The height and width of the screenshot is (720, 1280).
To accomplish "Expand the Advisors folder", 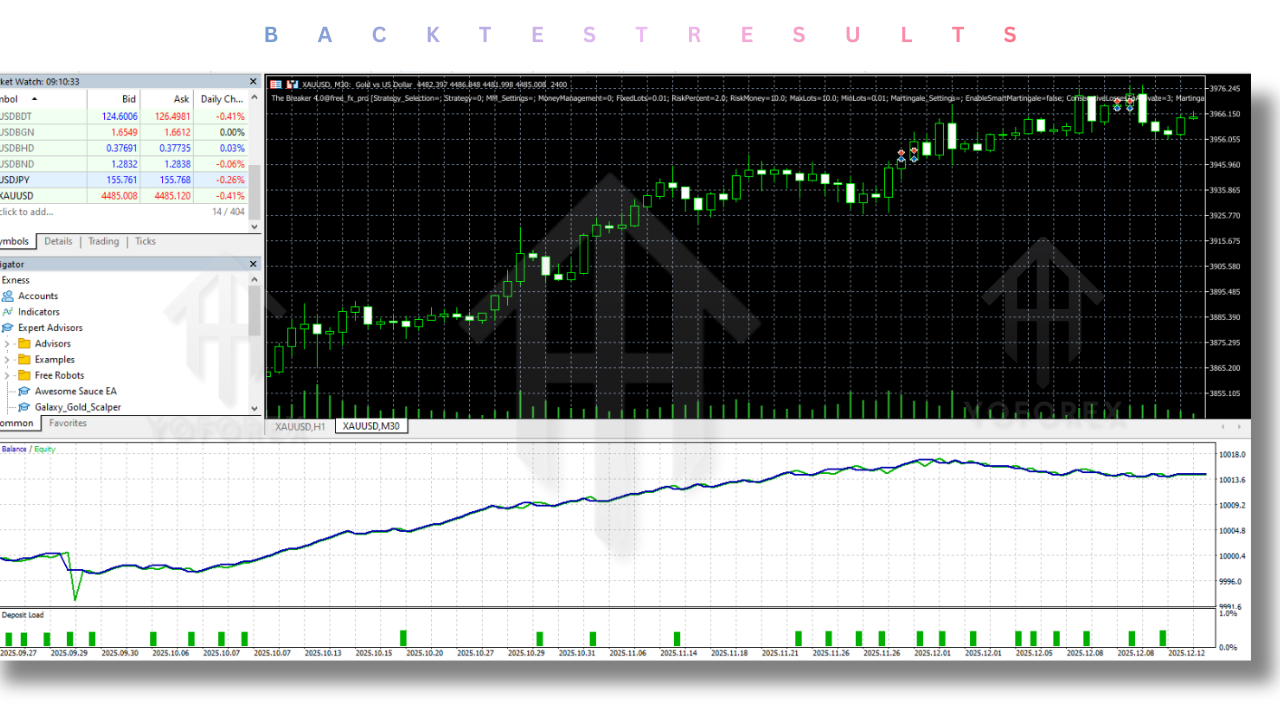I will (7, 344).
